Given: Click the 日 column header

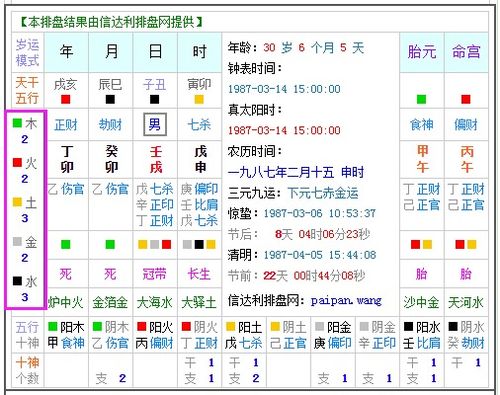Looking at the screenshot, I should pyautogui.click(x=155, y=52).
